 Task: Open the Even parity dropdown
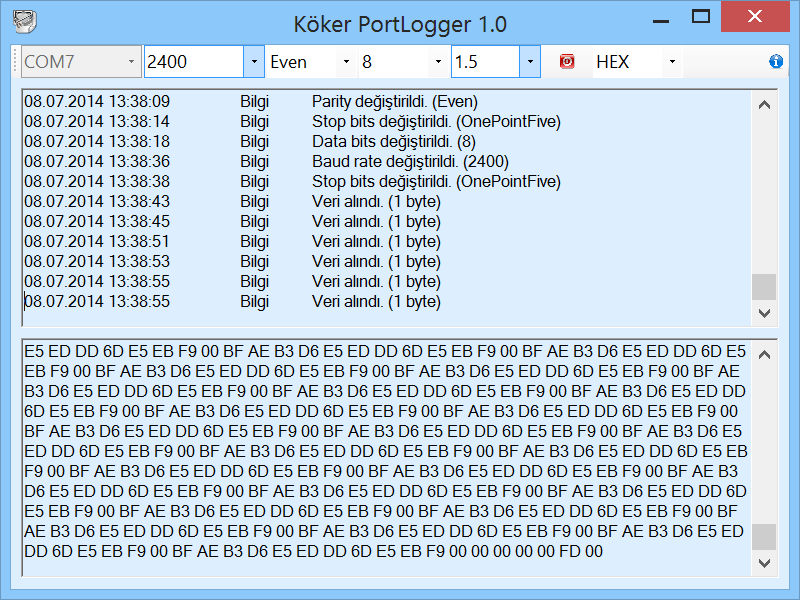pyautogui.click(x=345, y=61)
